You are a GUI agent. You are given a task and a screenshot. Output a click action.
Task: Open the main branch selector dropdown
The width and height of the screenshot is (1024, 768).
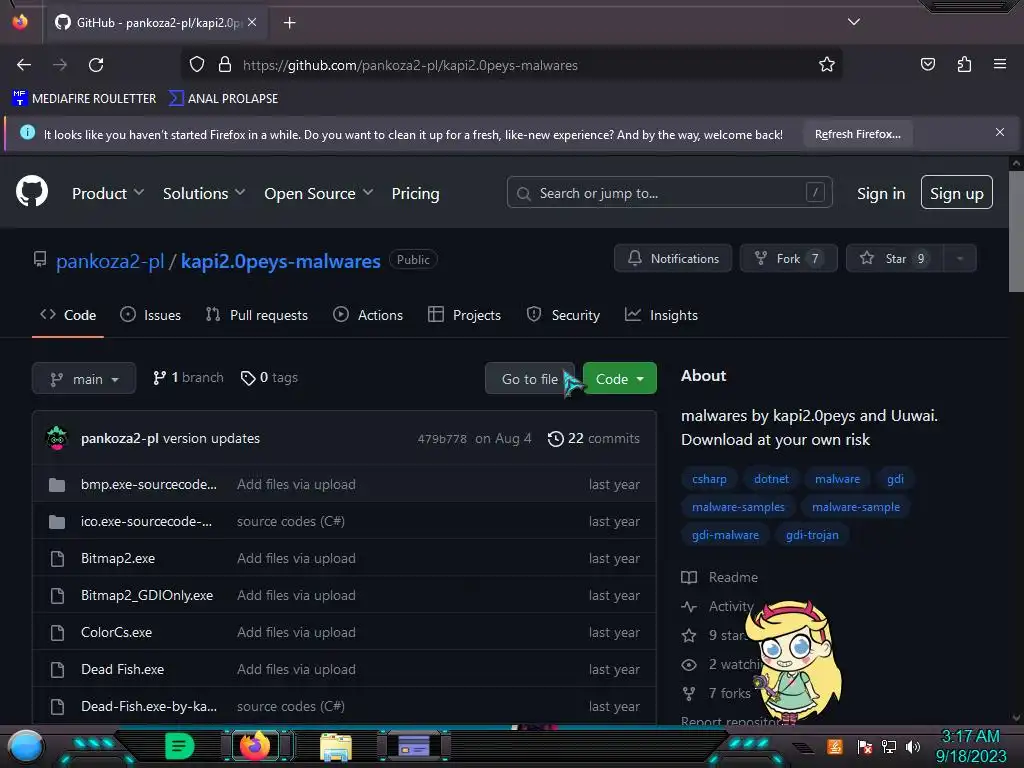point(84,379)
